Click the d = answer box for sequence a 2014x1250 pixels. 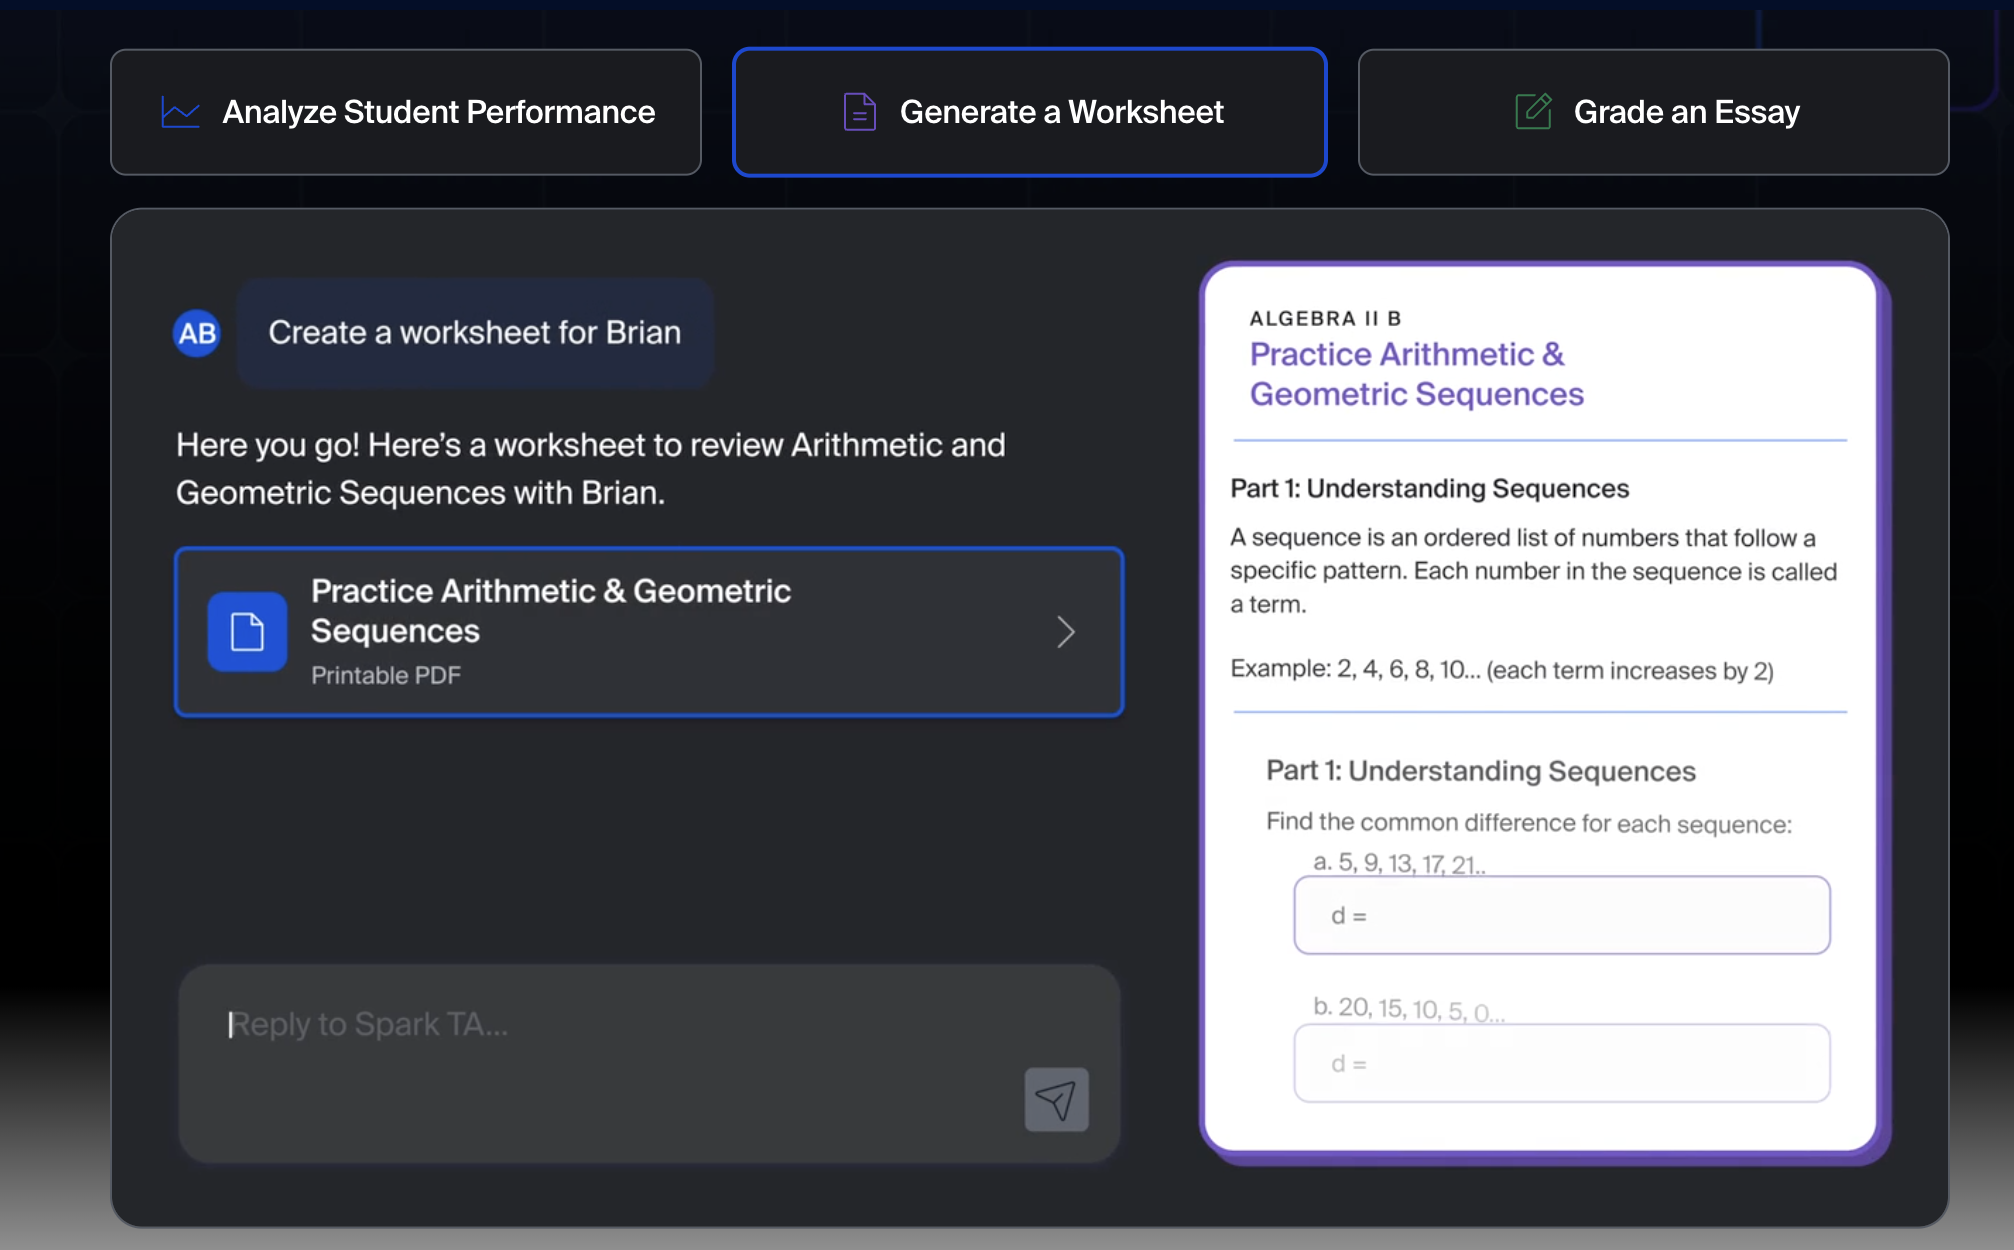tap(1561, 915)
